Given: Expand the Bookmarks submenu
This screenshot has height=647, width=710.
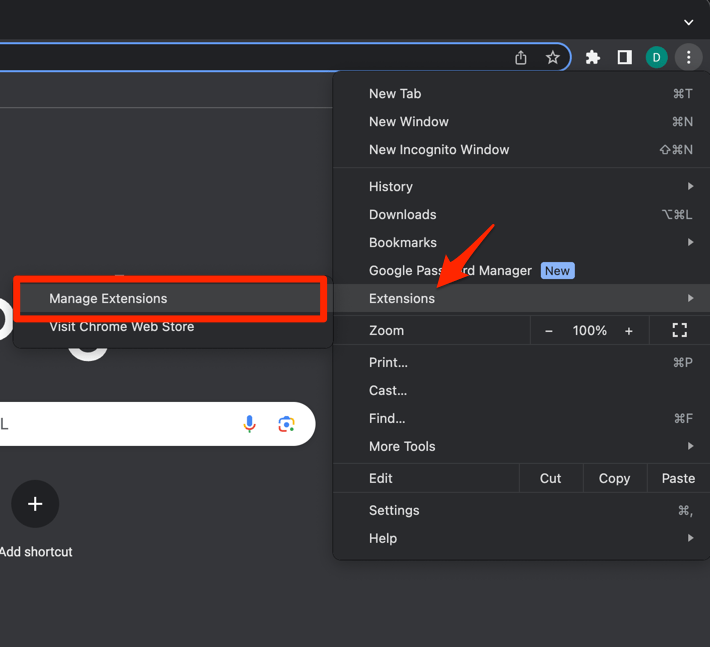Looking at the screenshot, I should (521, 243).
